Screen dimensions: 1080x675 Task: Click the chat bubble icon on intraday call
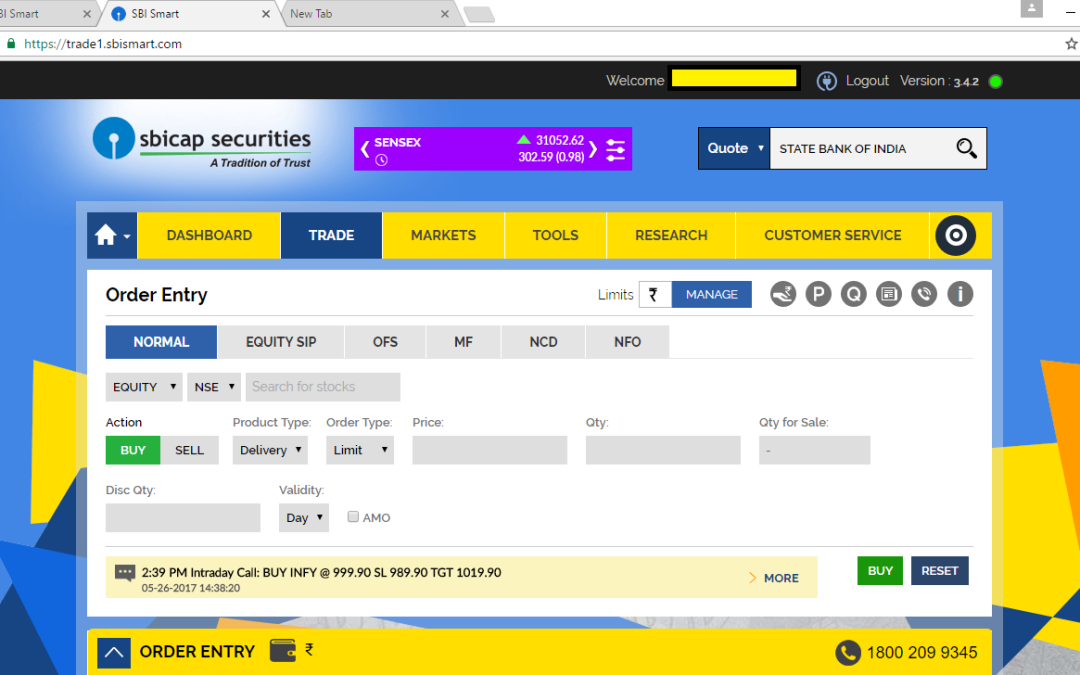(x=125, y=573)
